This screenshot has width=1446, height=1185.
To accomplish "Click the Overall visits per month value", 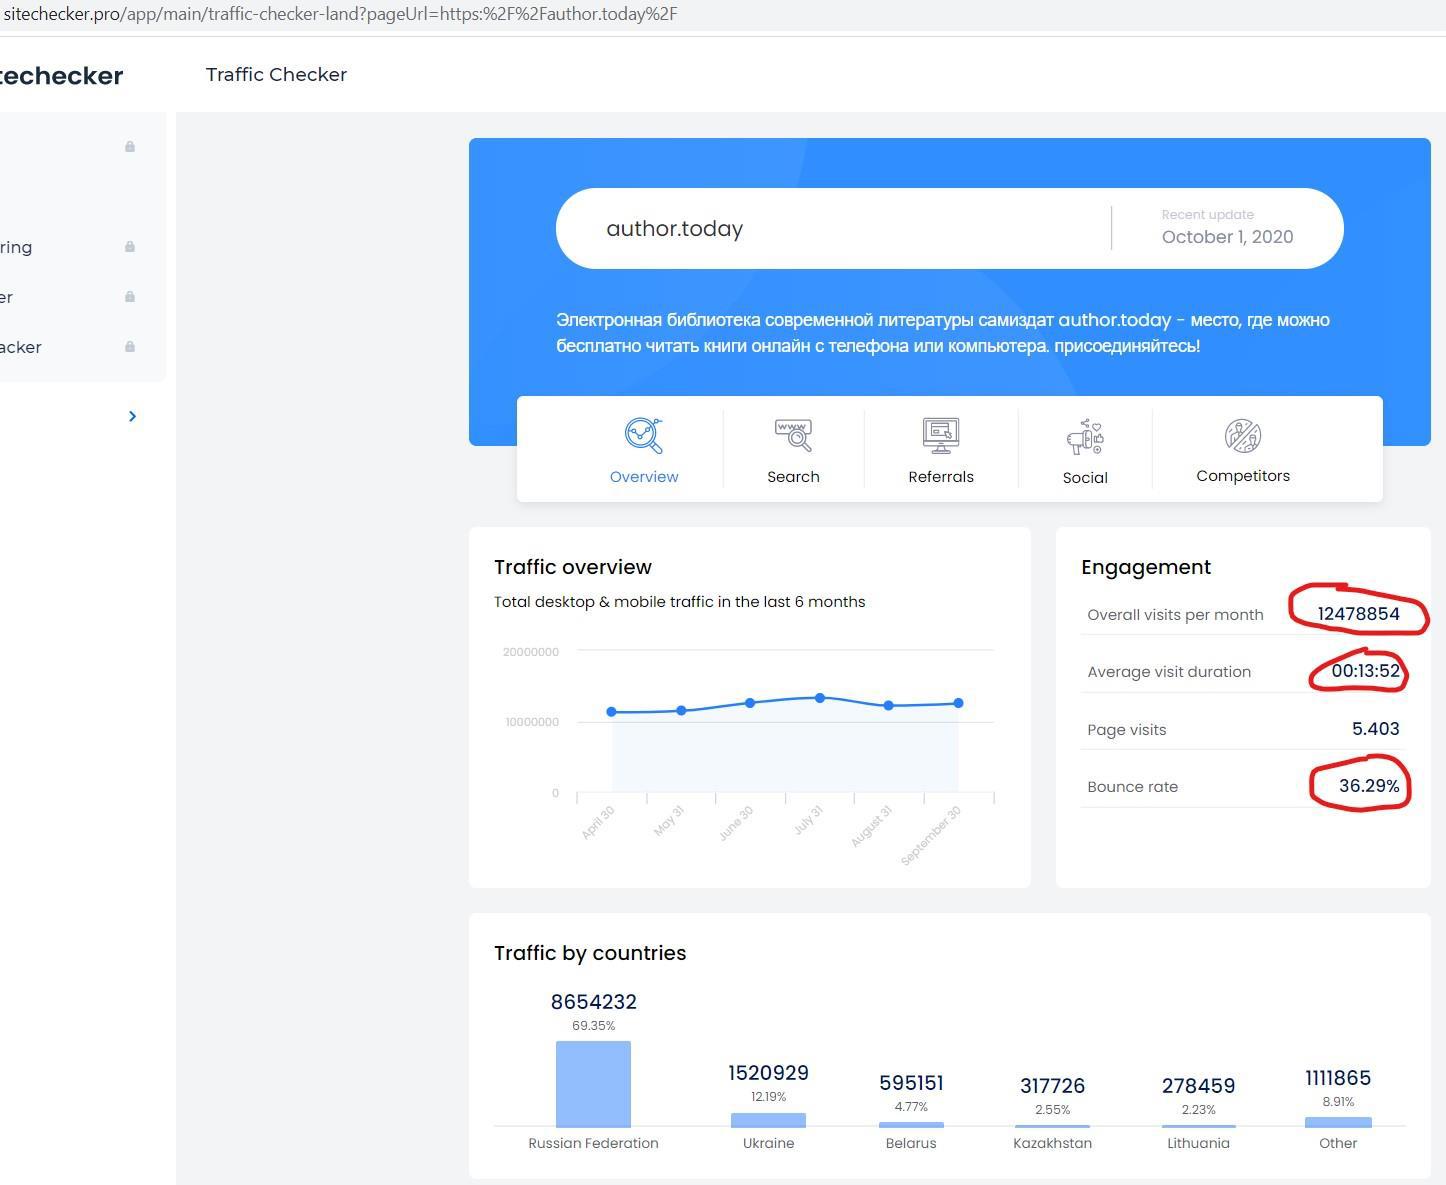I will [1358, 614].
